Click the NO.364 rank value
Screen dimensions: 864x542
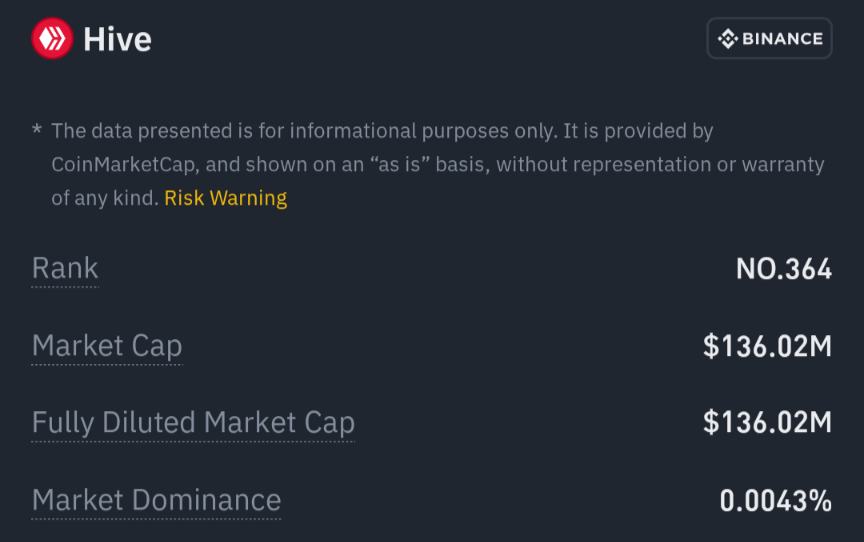pyautogui.click(x=784, y=269)
